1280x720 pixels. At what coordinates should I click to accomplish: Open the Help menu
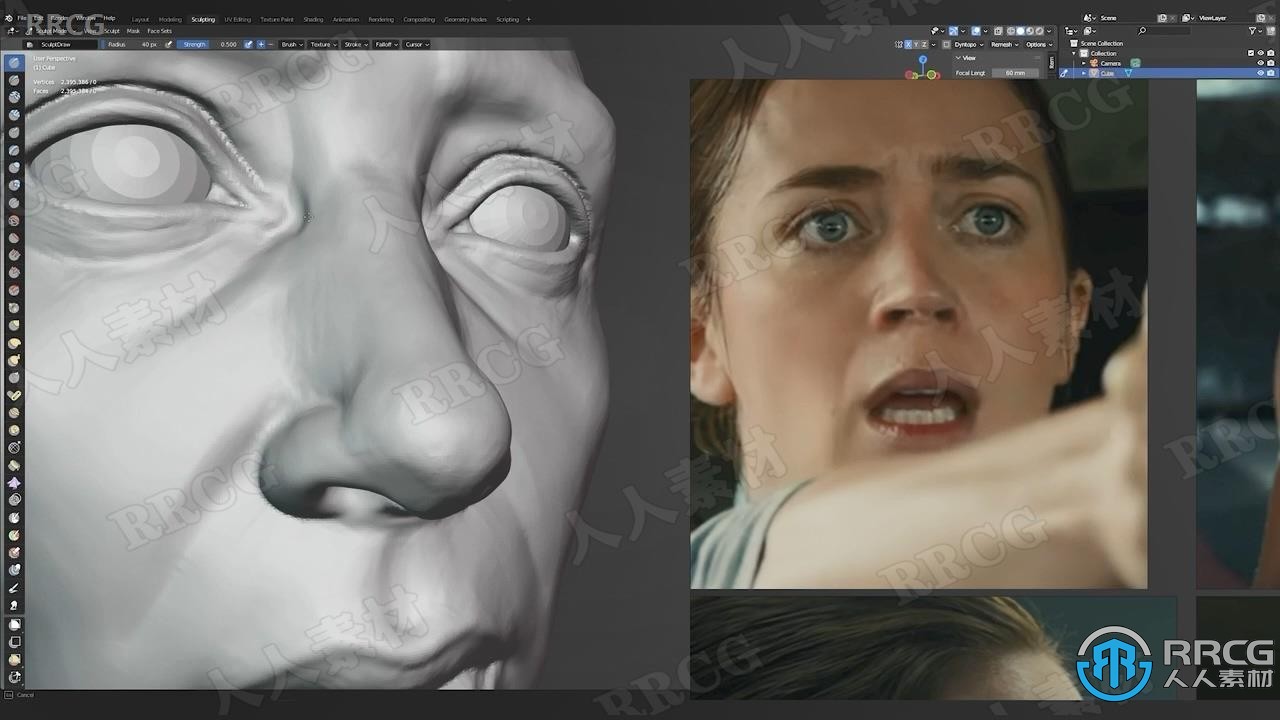[x=109, y=18]
